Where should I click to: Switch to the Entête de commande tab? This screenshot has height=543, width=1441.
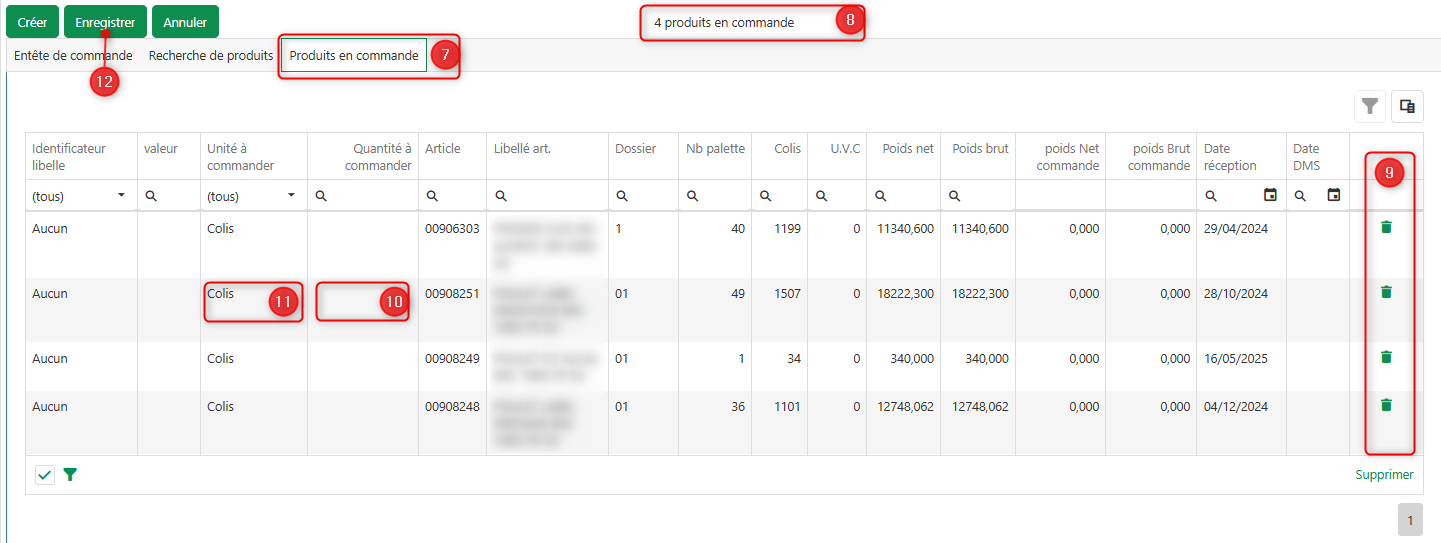click(x=73, y=56)
